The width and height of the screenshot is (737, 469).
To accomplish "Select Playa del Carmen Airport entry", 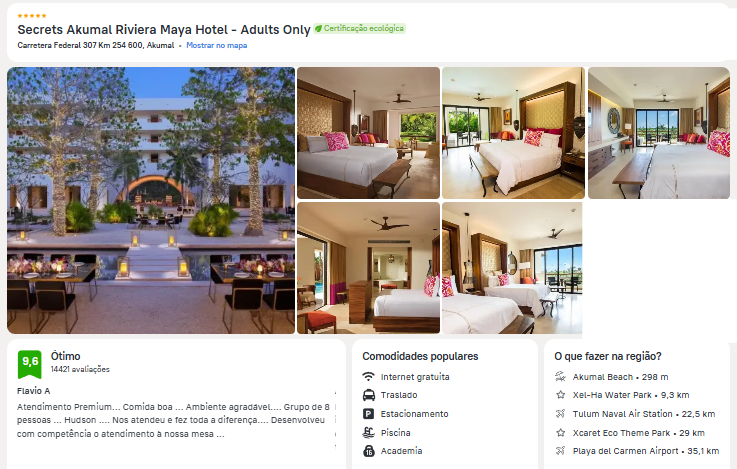I will pyautogui.click(x=637, y=451).
